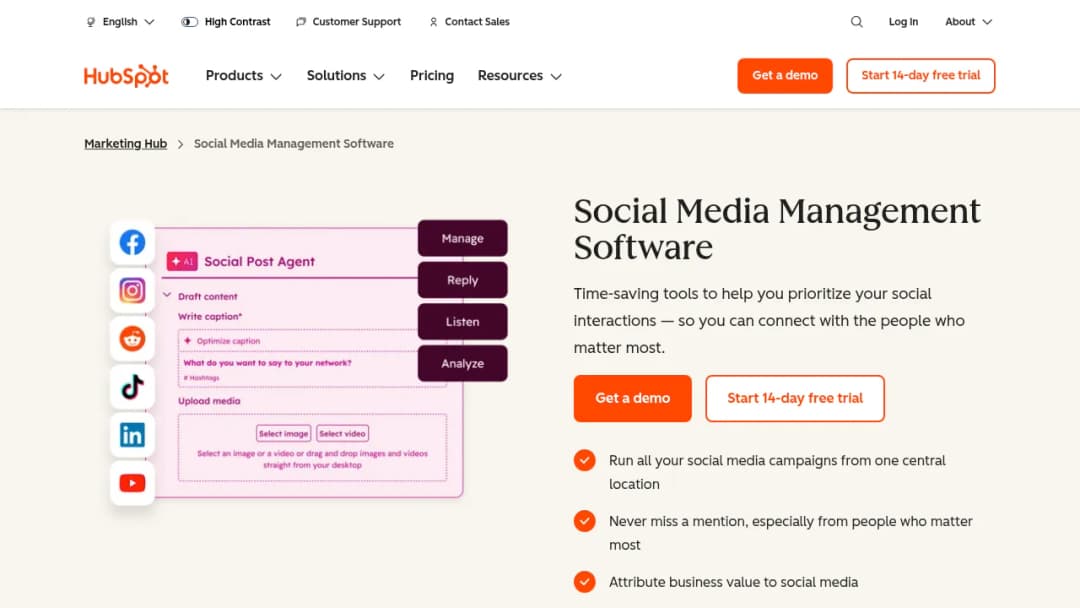Screen dimensions: 1080x608
Task: Select the Reply tab in the illustration
Action: click(462, 280)
